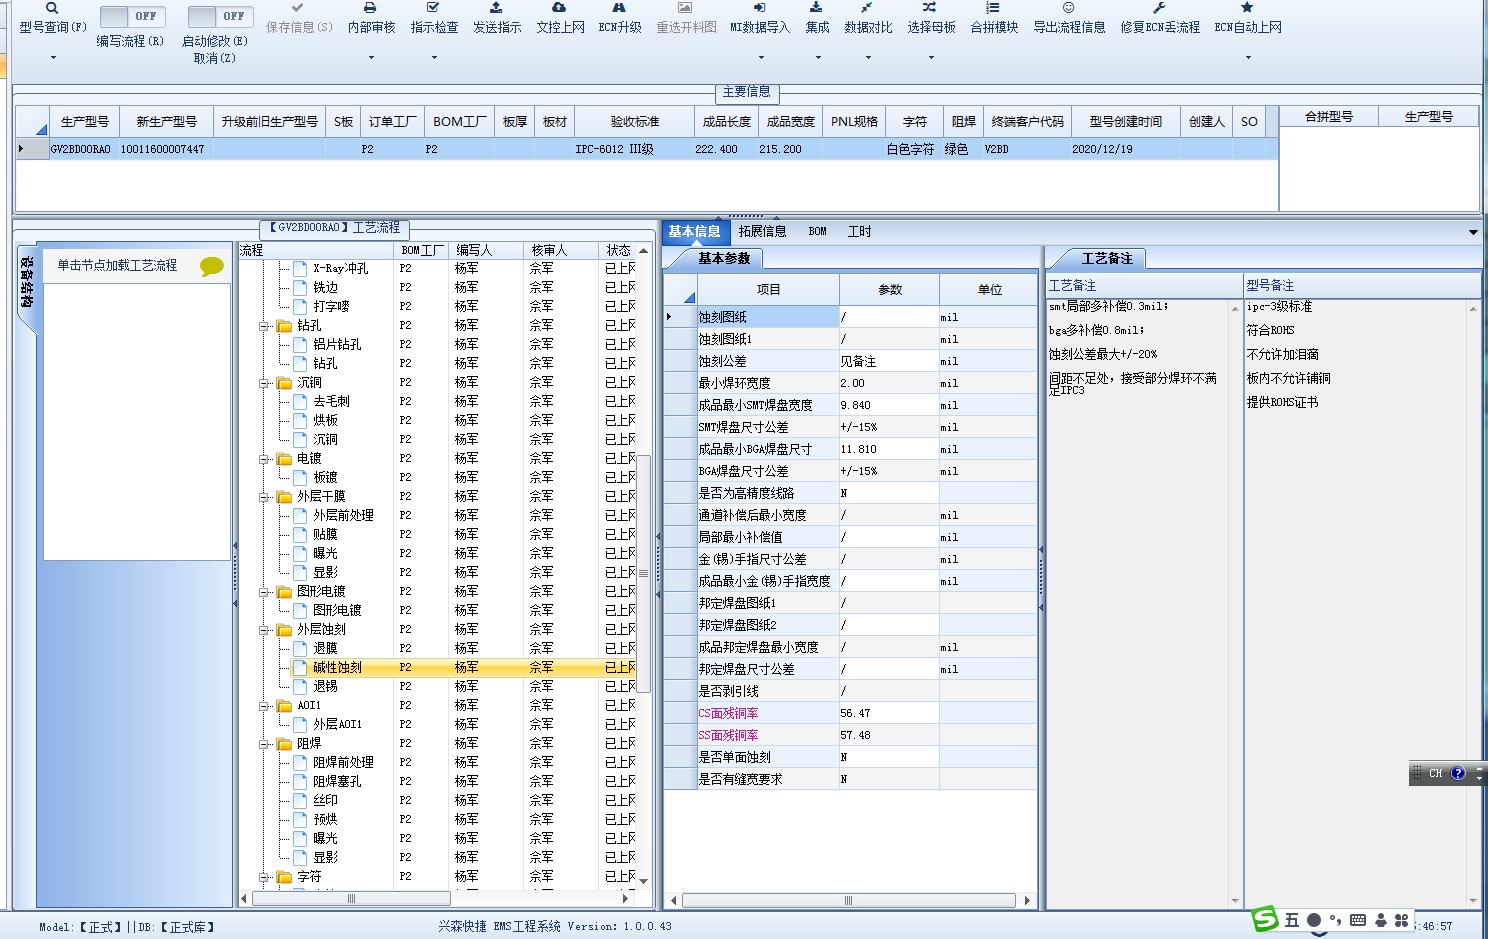The width and height of the screenshot is (1488, 939).
Task: Select the 工艺备注 tab
Action: [x=1107, y=258]
